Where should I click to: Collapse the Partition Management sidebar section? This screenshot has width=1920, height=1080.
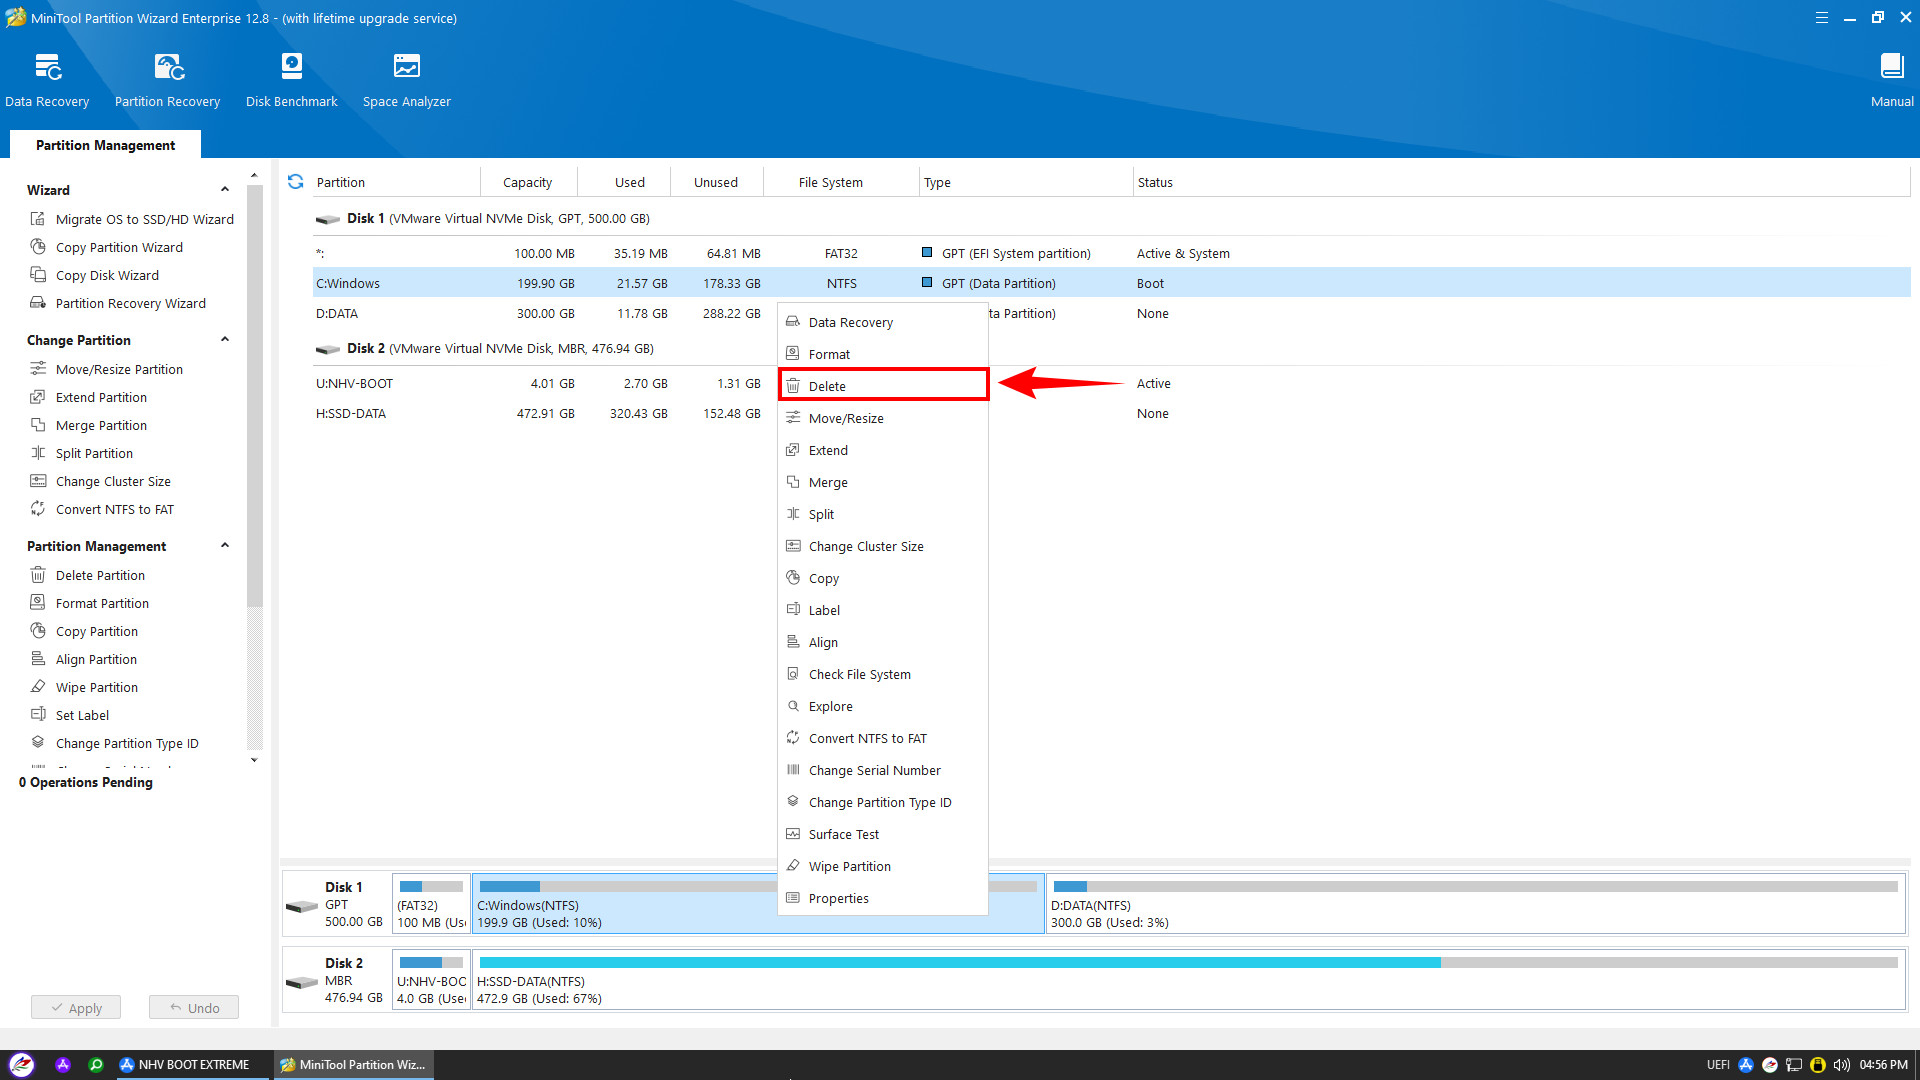tap(225, 546)
